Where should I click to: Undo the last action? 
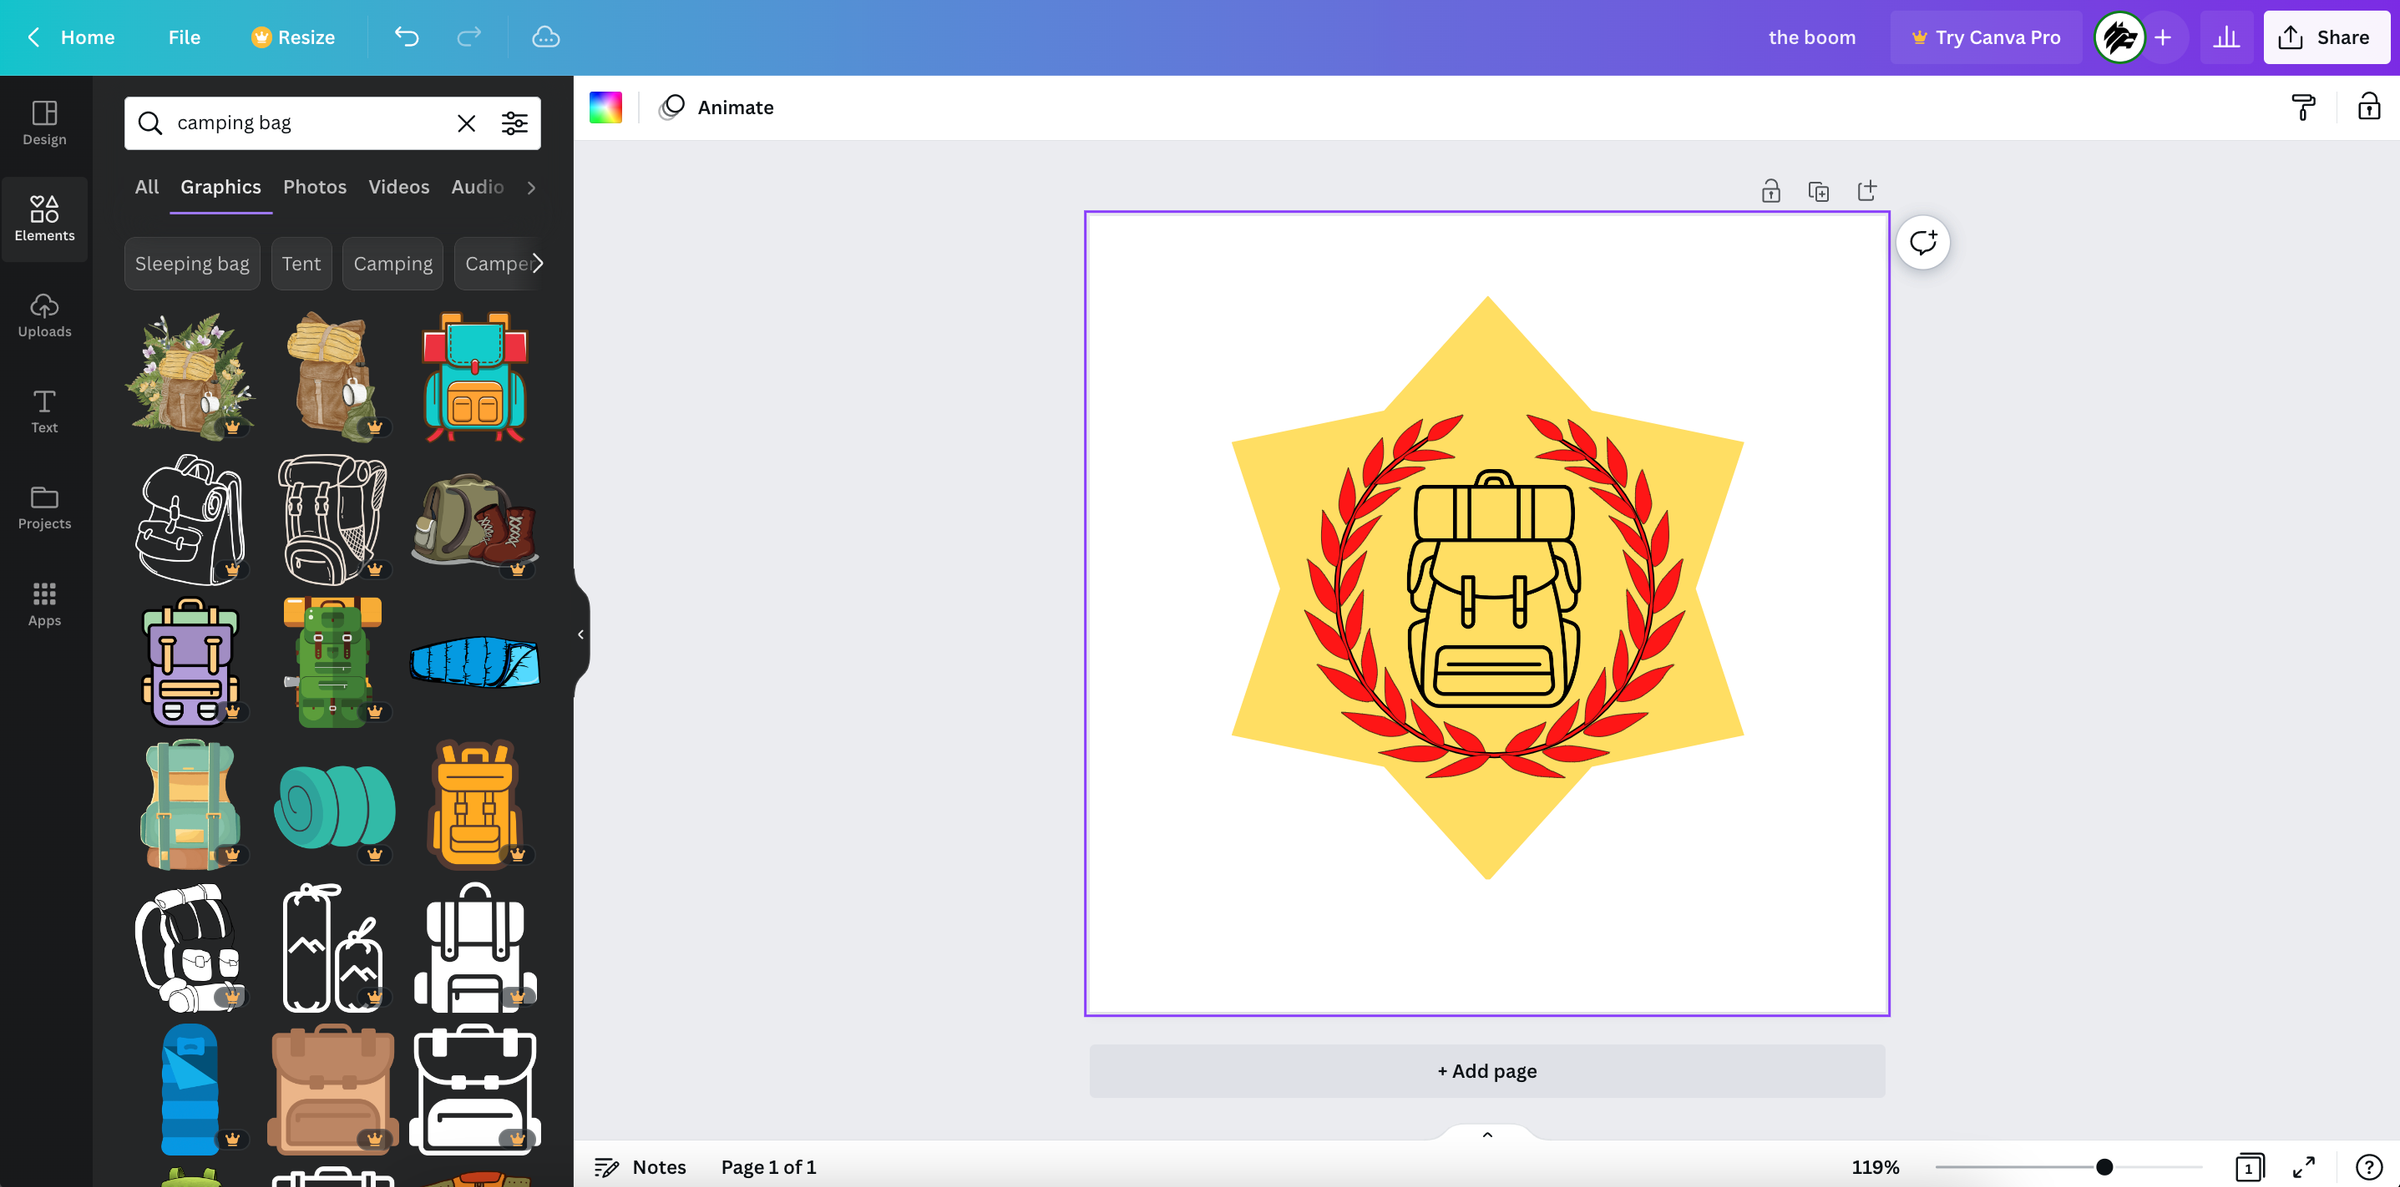pos(405,37)
